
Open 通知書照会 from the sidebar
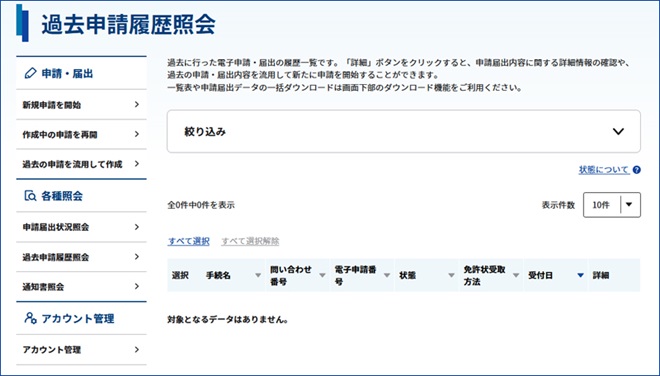point(81,286)
